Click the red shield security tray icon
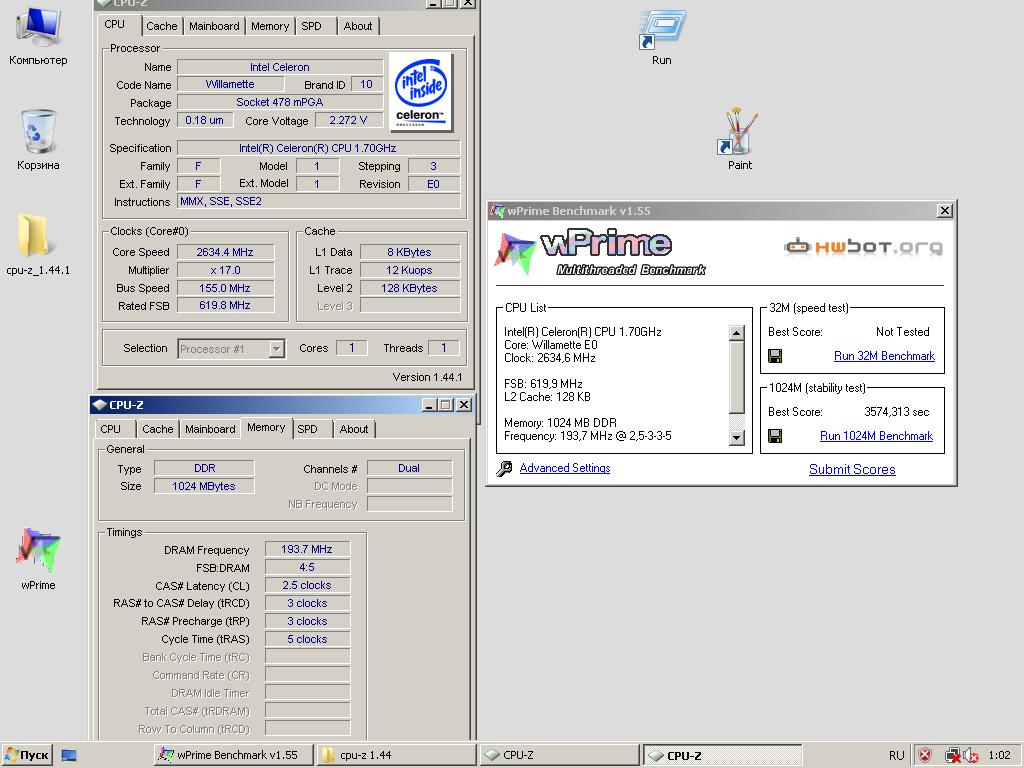The height and width of the screenshot is (768, 1024). 925,756
